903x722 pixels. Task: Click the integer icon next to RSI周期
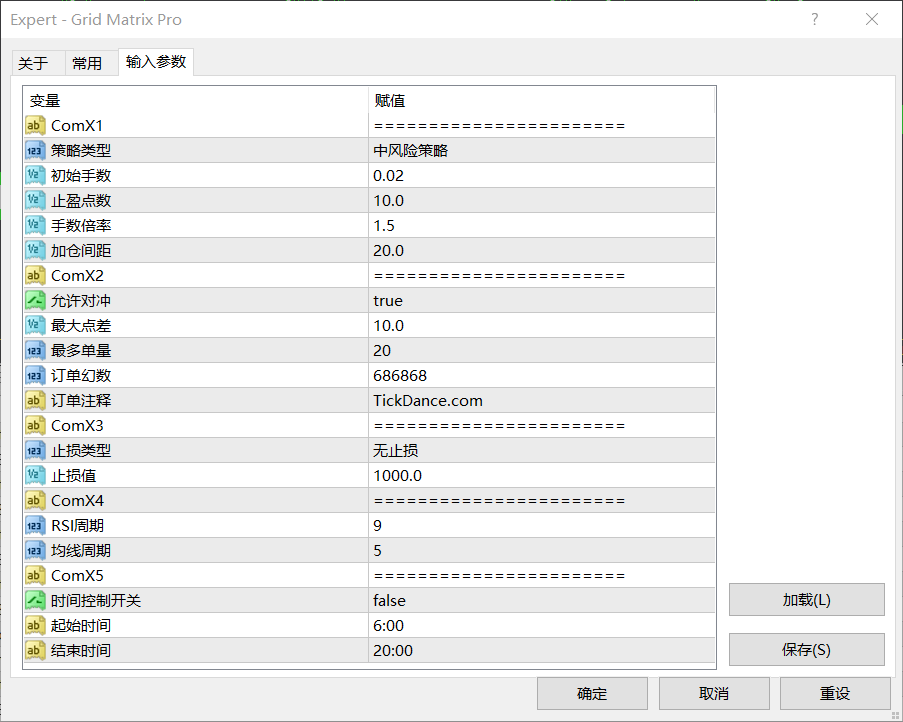35,525
